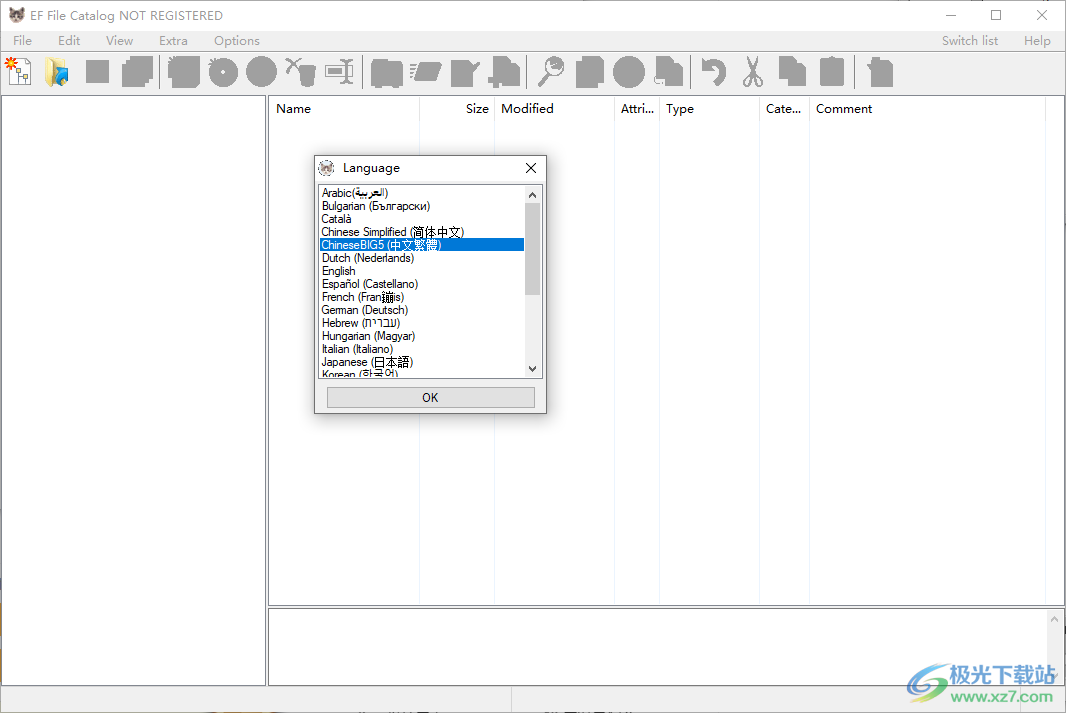Click the undo curved arrow icon
This screenshot has height=713, width=1066.
point(713,72)
